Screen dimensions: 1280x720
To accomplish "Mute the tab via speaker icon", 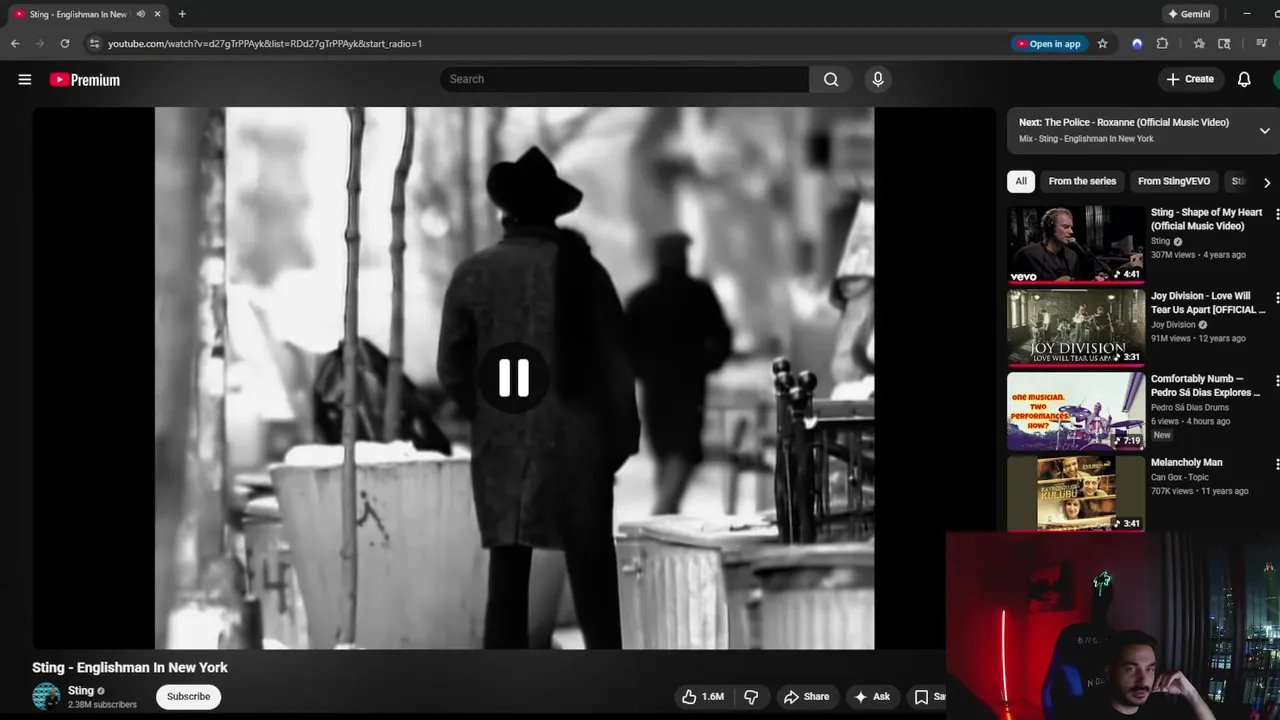I will 140,14.
